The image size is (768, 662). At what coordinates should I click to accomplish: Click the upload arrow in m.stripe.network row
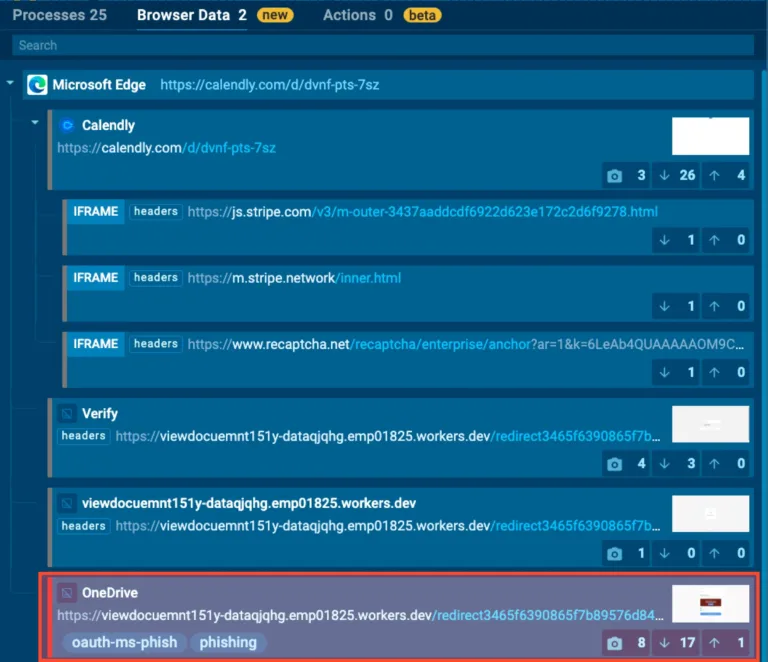click(715, 306)
